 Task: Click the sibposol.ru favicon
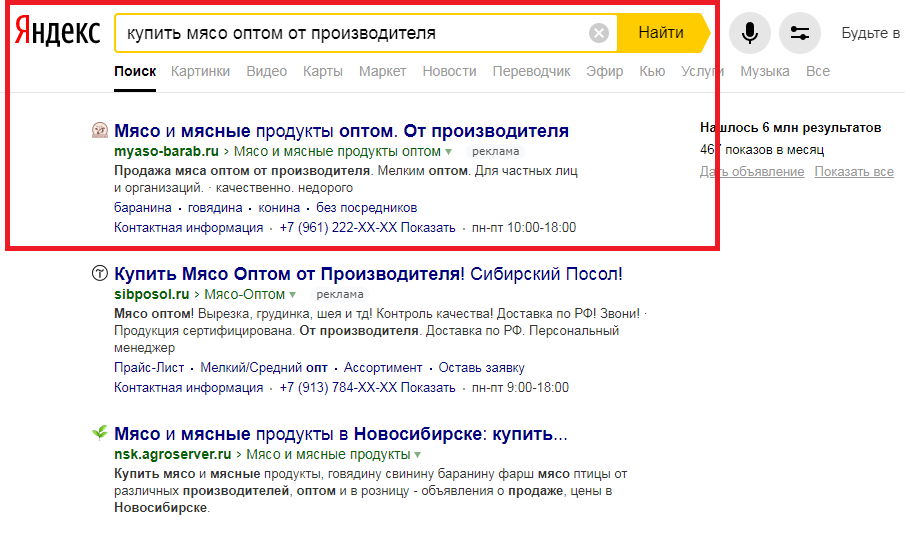100,273
